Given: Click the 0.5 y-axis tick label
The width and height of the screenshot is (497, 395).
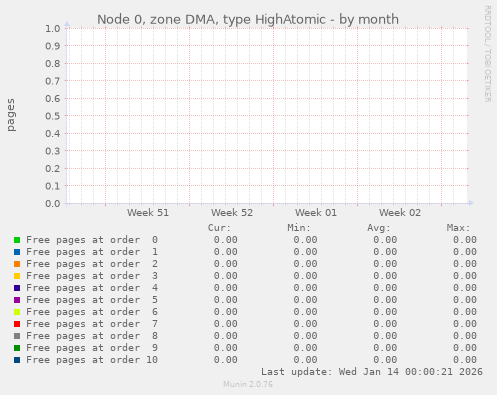Looking at the screenshot, I should pos(53,116).
